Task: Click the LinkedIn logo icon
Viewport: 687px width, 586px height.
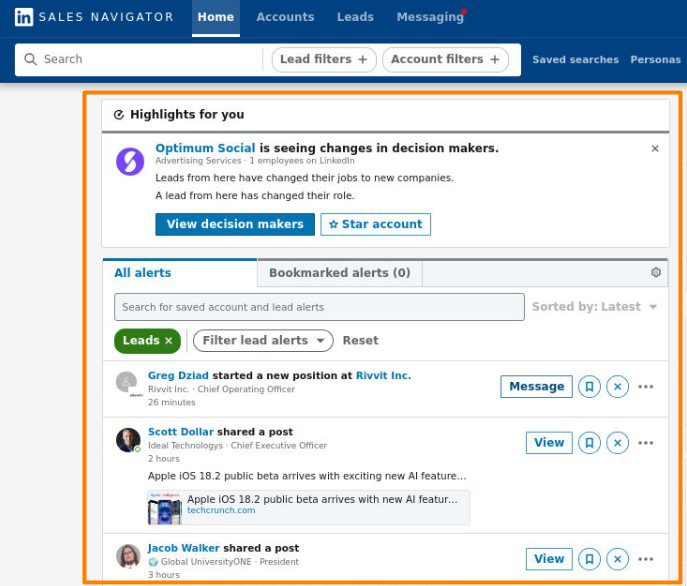Action: (x=24, y=18)
